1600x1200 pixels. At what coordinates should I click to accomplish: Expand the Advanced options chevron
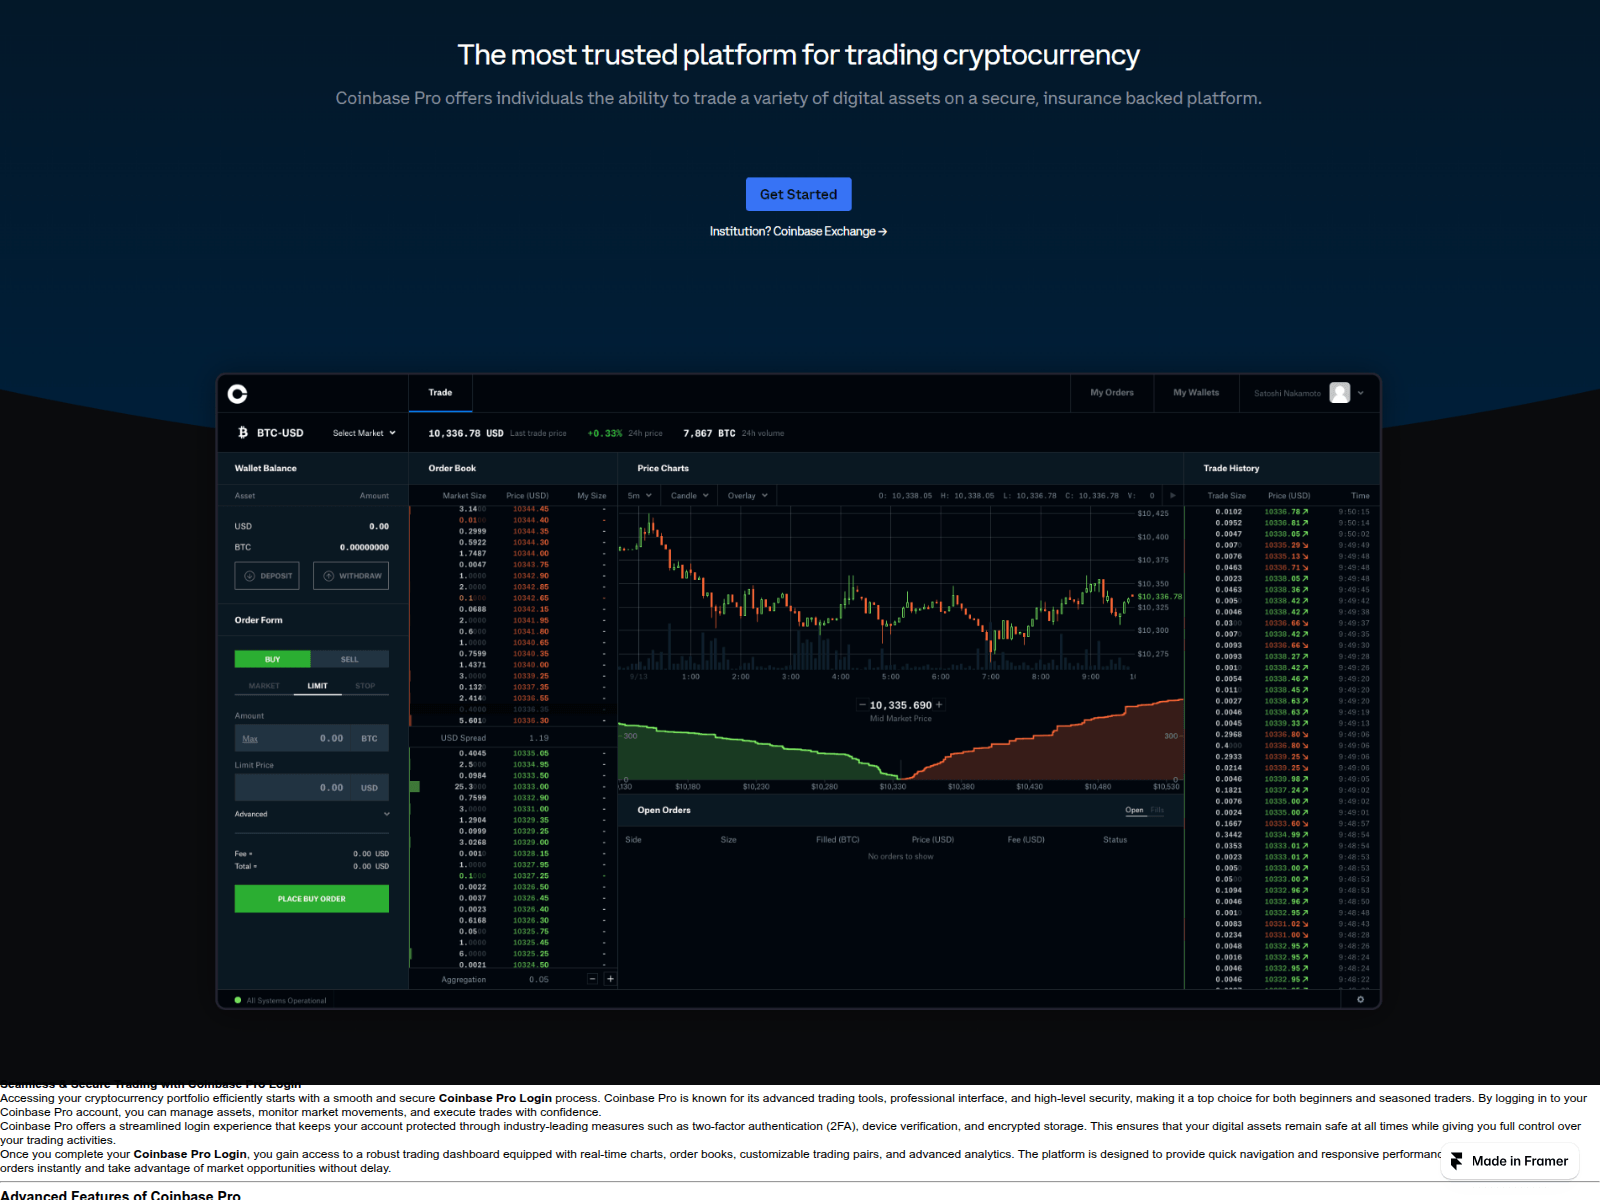[x=387, y=814]
